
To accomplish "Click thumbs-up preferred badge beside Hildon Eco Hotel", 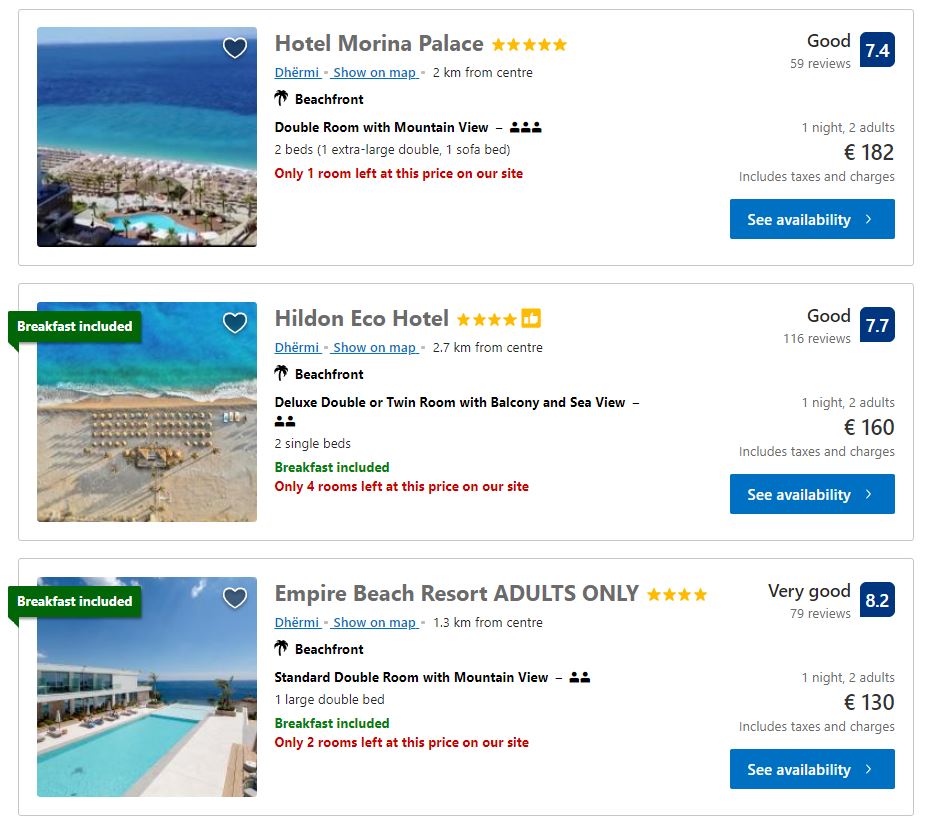I will click(531, 319).
